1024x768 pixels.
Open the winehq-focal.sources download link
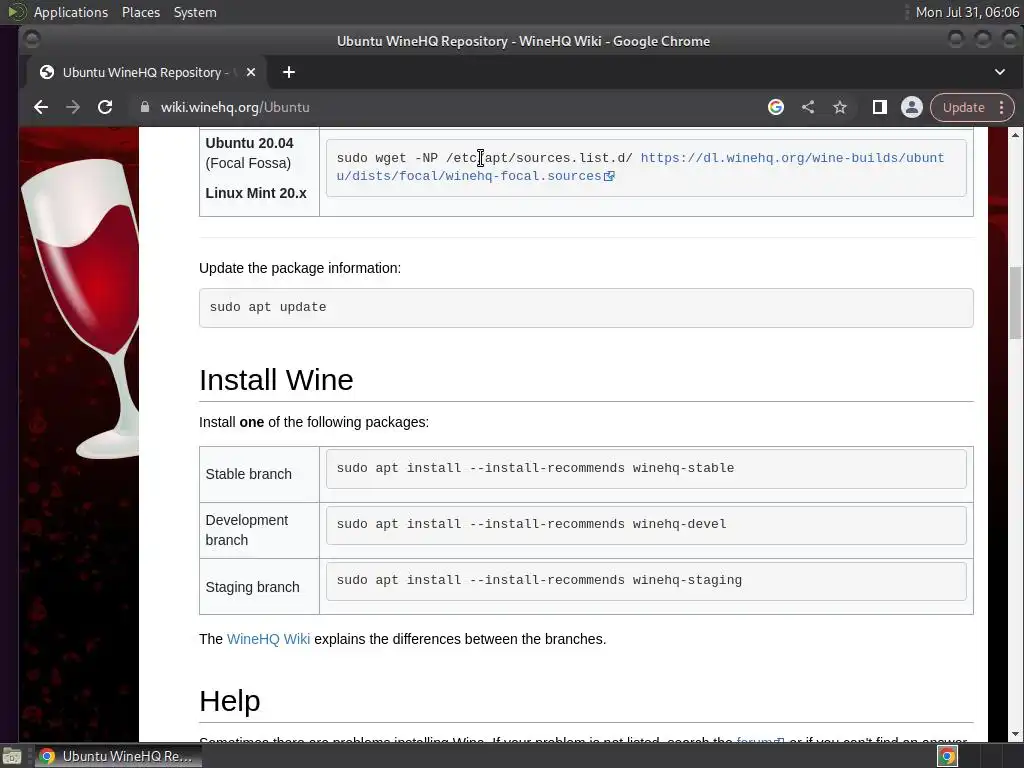click(640, 167)
